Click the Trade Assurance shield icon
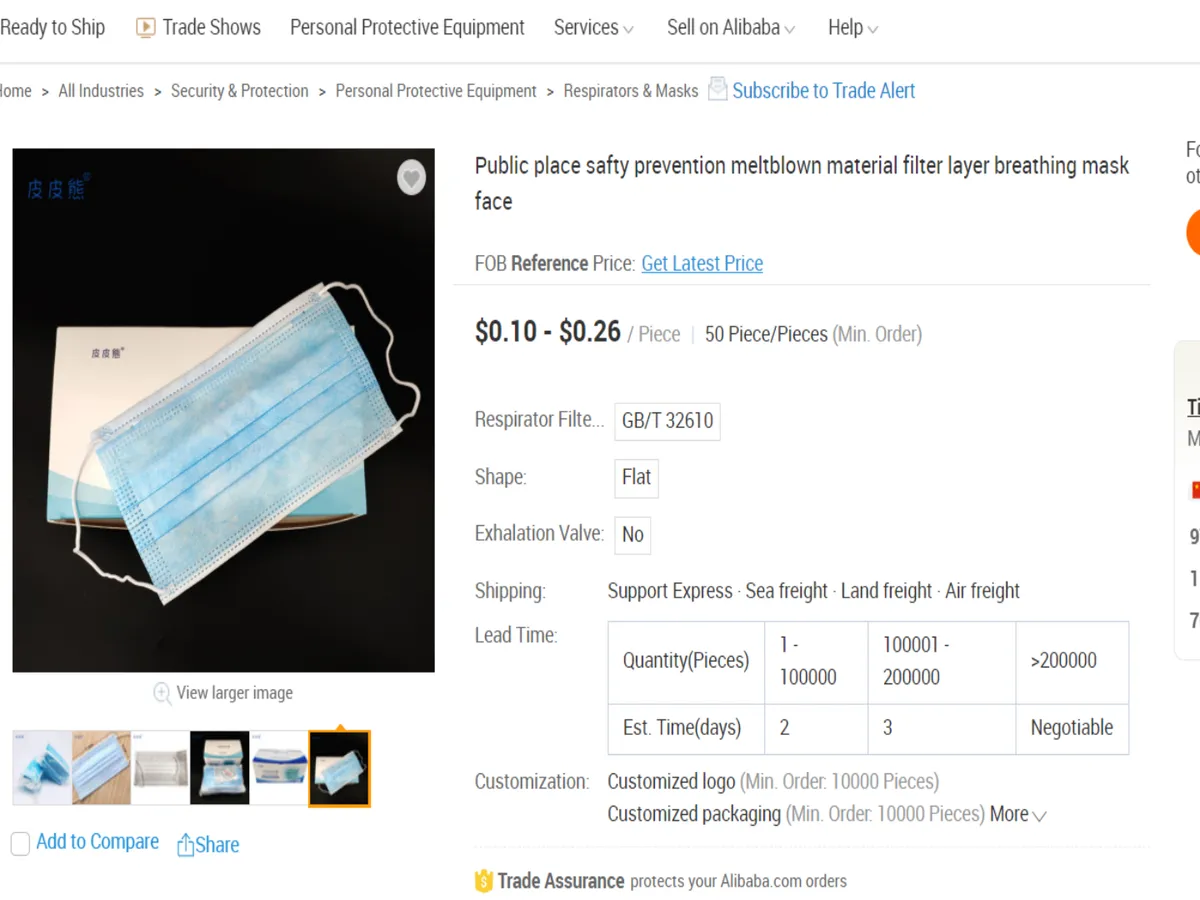Image resolution: width=1200 pixels, height=900 pixels. click(x=484, y=881)
